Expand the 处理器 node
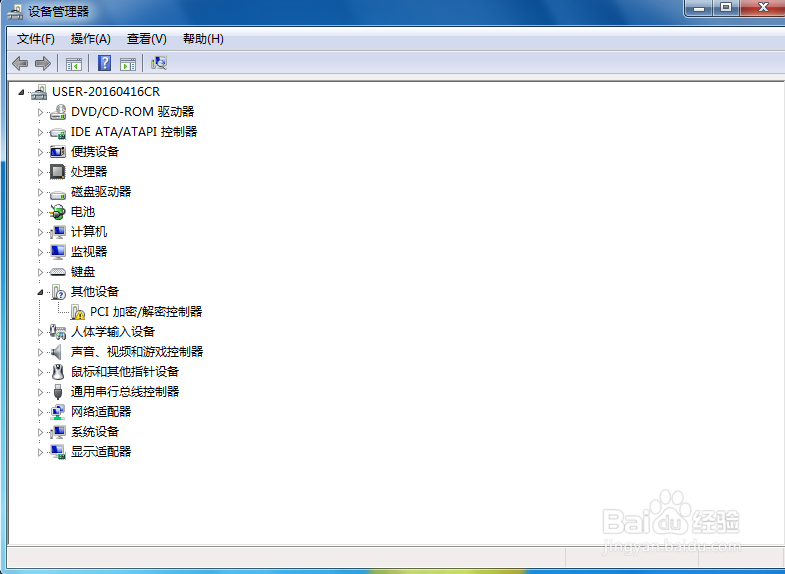Viewport: 785px width, 574px height. (41, 173)
